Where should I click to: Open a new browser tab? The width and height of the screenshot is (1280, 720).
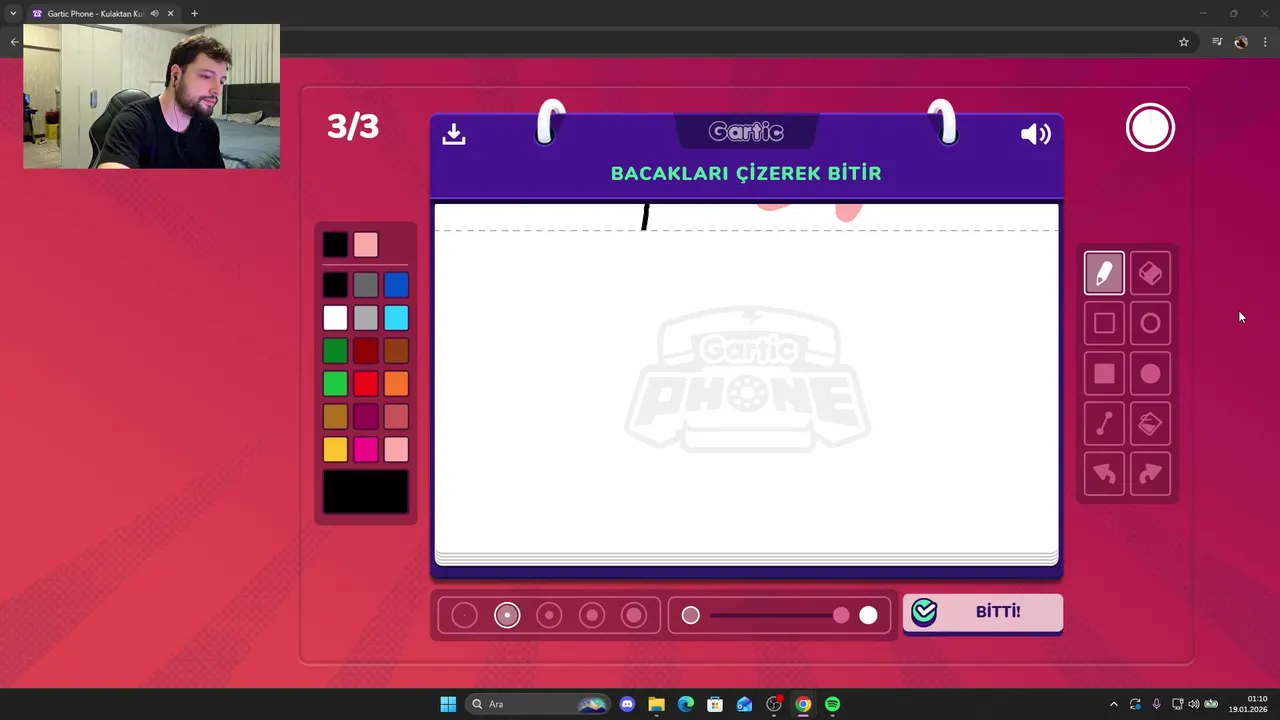click(x=194, y=14)
